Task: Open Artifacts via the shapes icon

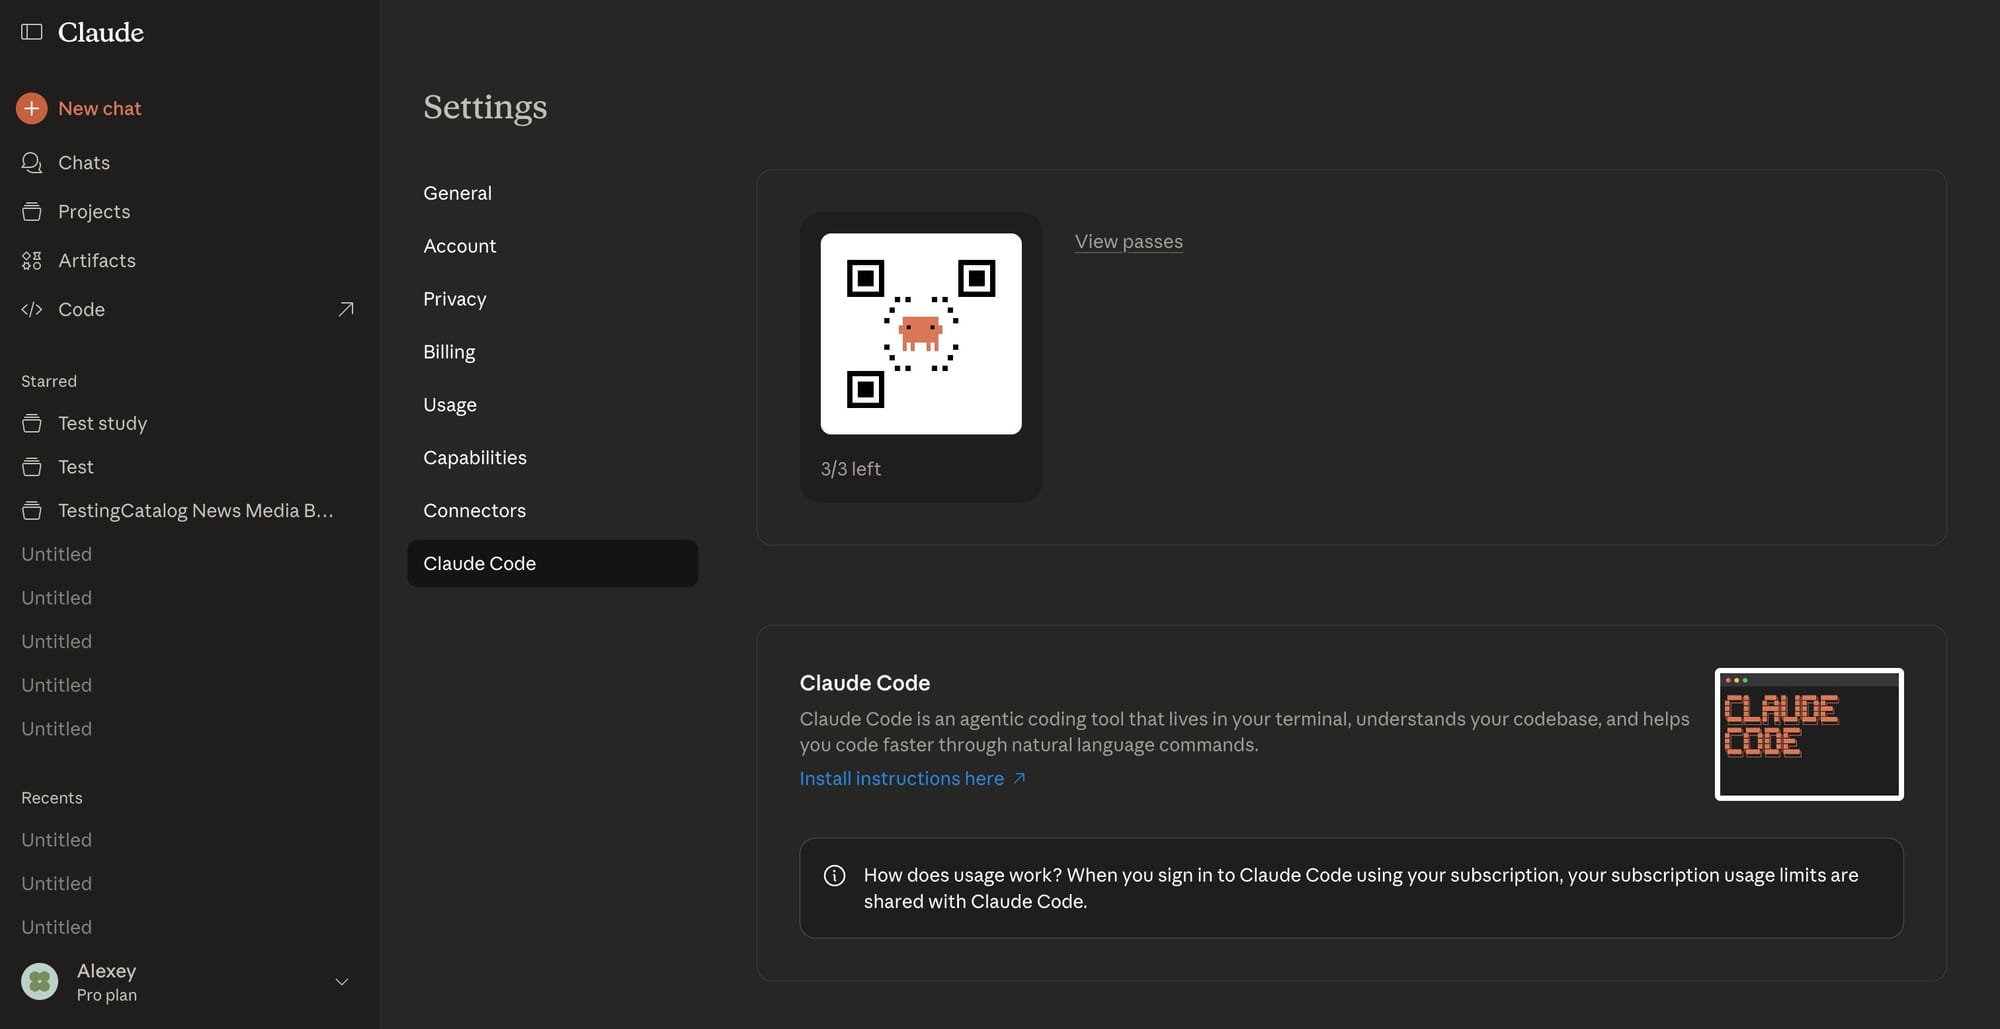Action: pyautogui.click(x=32, y=260)
